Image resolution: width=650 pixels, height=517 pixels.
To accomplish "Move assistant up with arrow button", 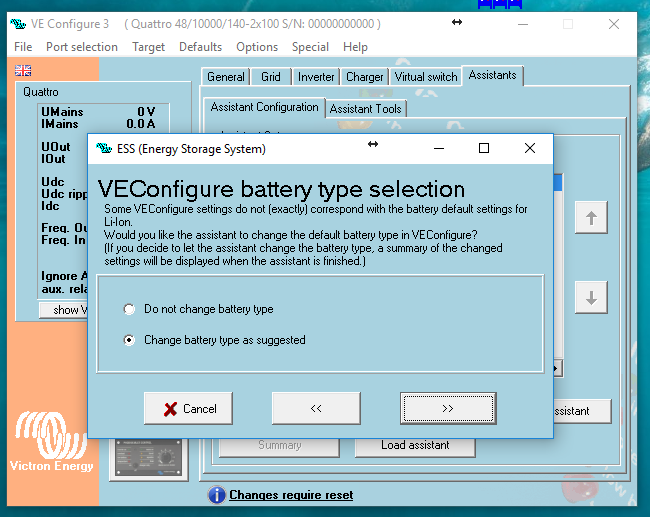I will (591, 218).
